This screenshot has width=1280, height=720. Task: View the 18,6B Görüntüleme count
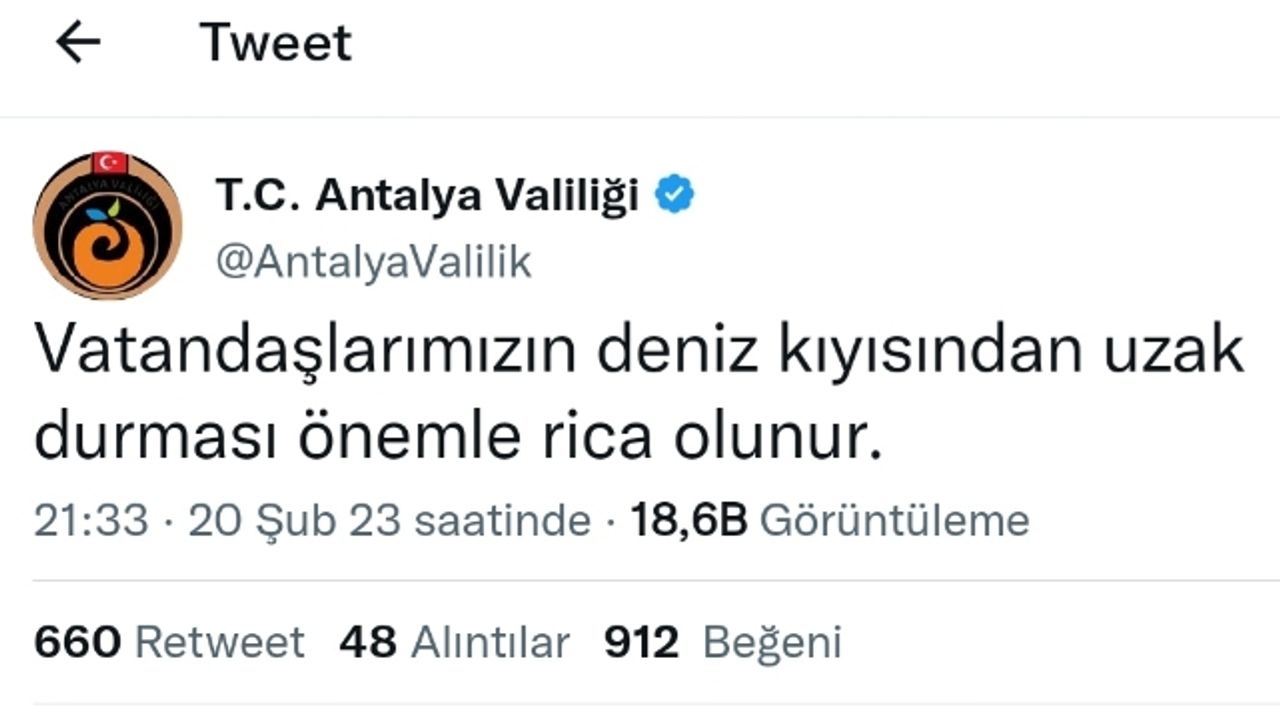[x=830, y=521]
